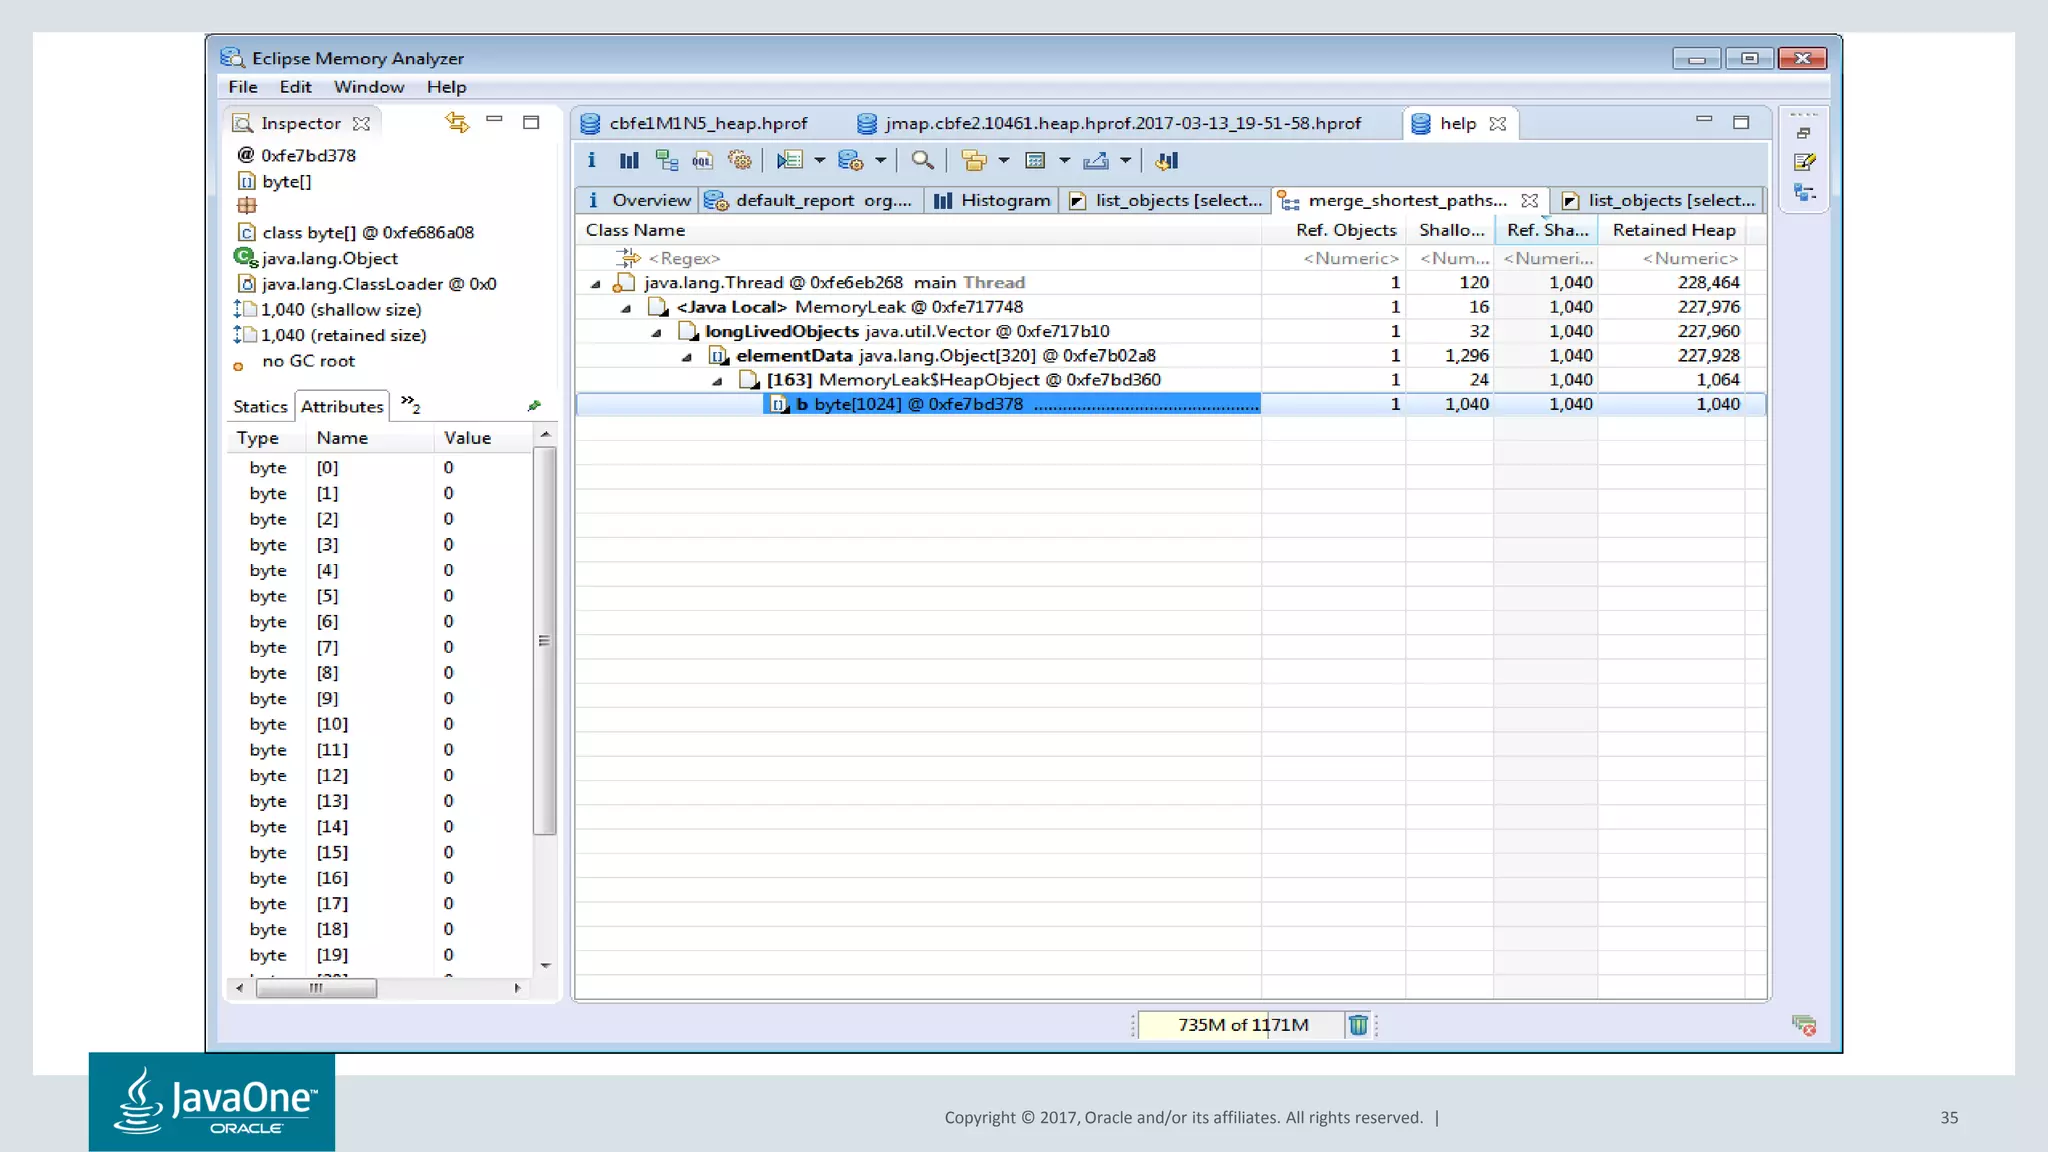Image resolution: width=2048 pixels, height=1152 pixels.
Task: Minimize the heap editor area
Action: pyautogui.click(x=1704, y=120)
